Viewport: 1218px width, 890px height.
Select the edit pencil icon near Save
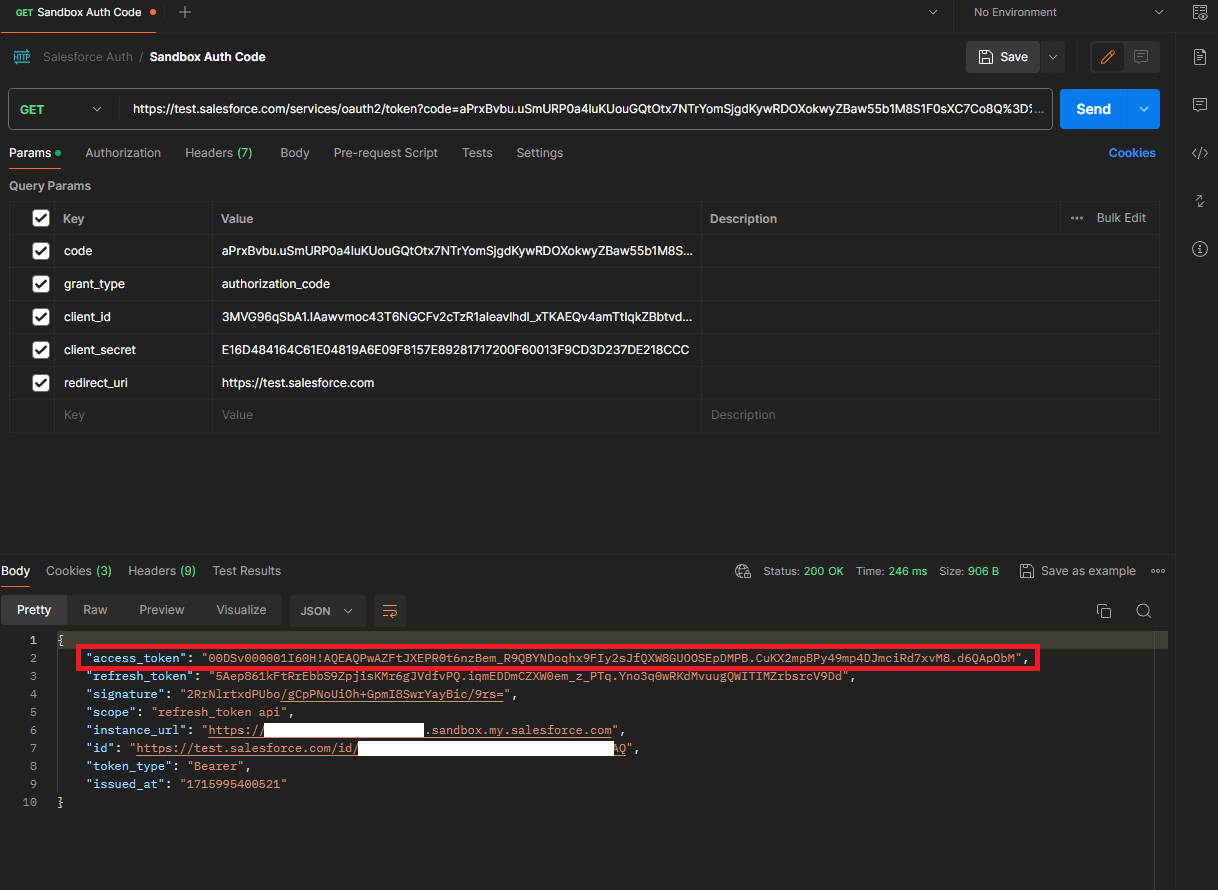[1107, 57]
